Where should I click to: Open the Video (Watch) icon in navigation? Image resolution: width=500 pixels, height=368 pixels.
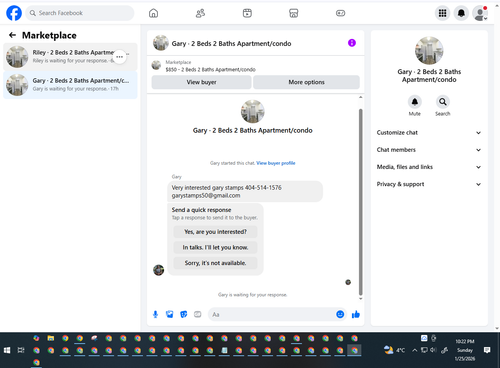tap(247, 13)
